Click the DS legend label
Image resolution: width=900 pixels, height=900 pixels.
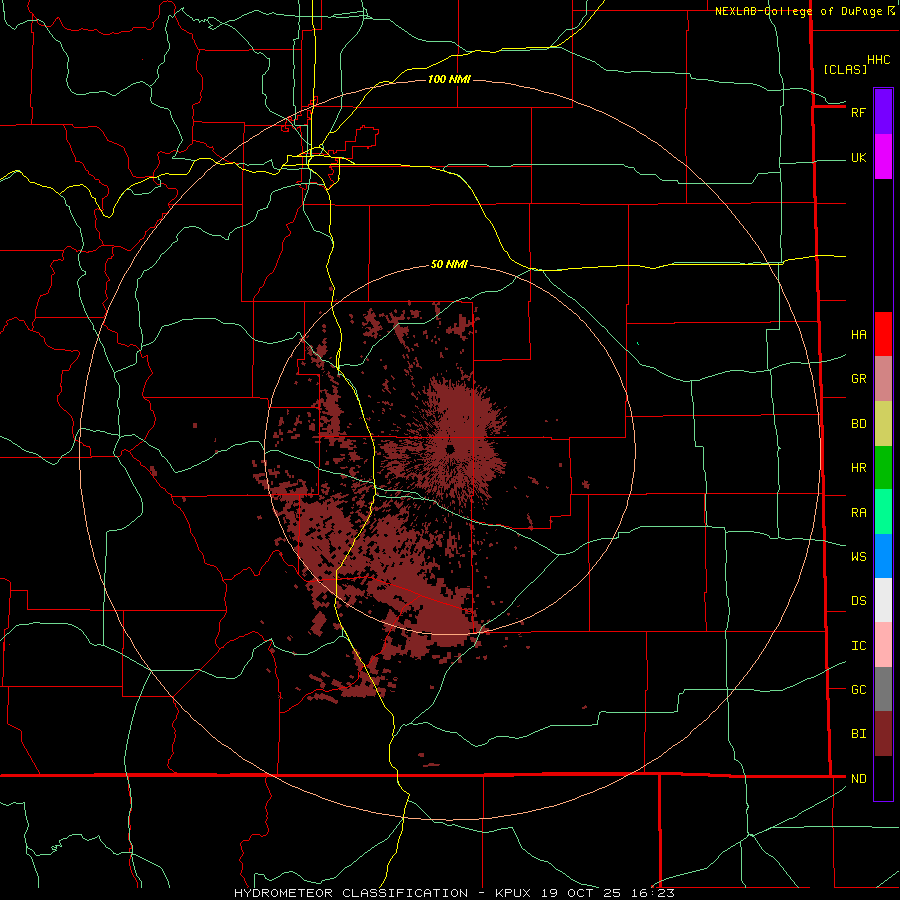(x=858, y=601)
